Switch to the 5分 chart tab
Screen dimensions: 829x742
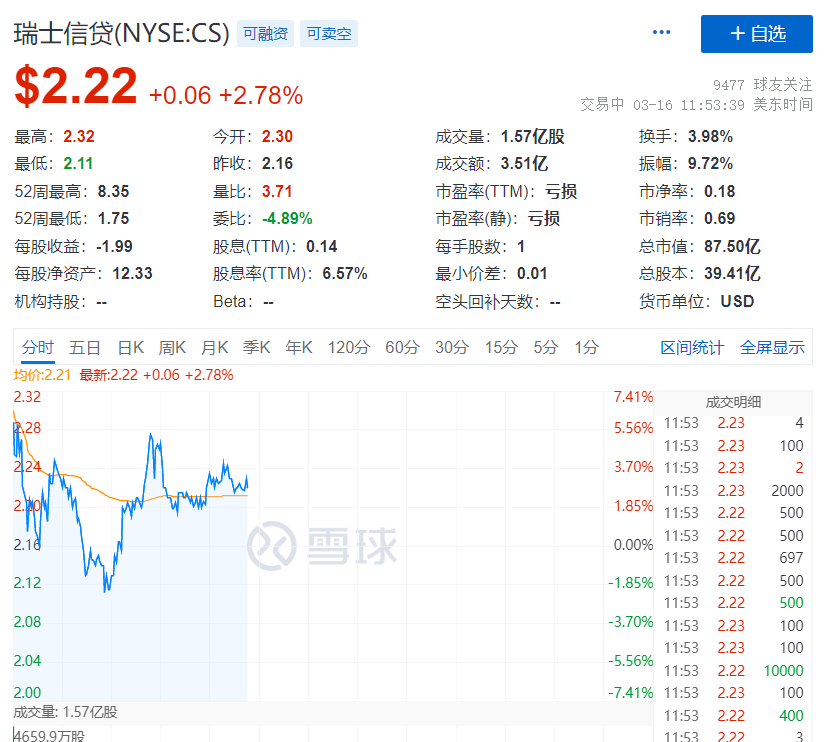tap(546, 347)
